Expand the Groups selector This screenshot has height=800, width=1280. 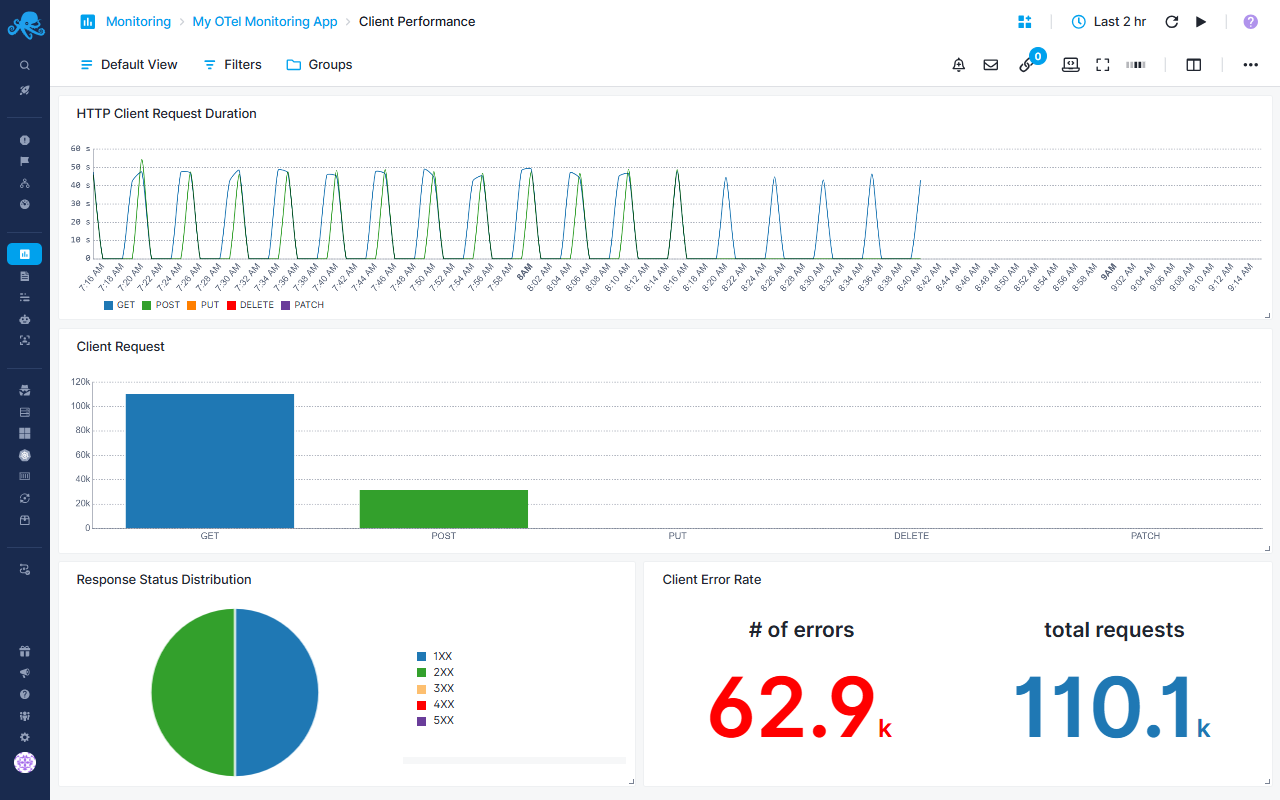[x=319, y=64]
